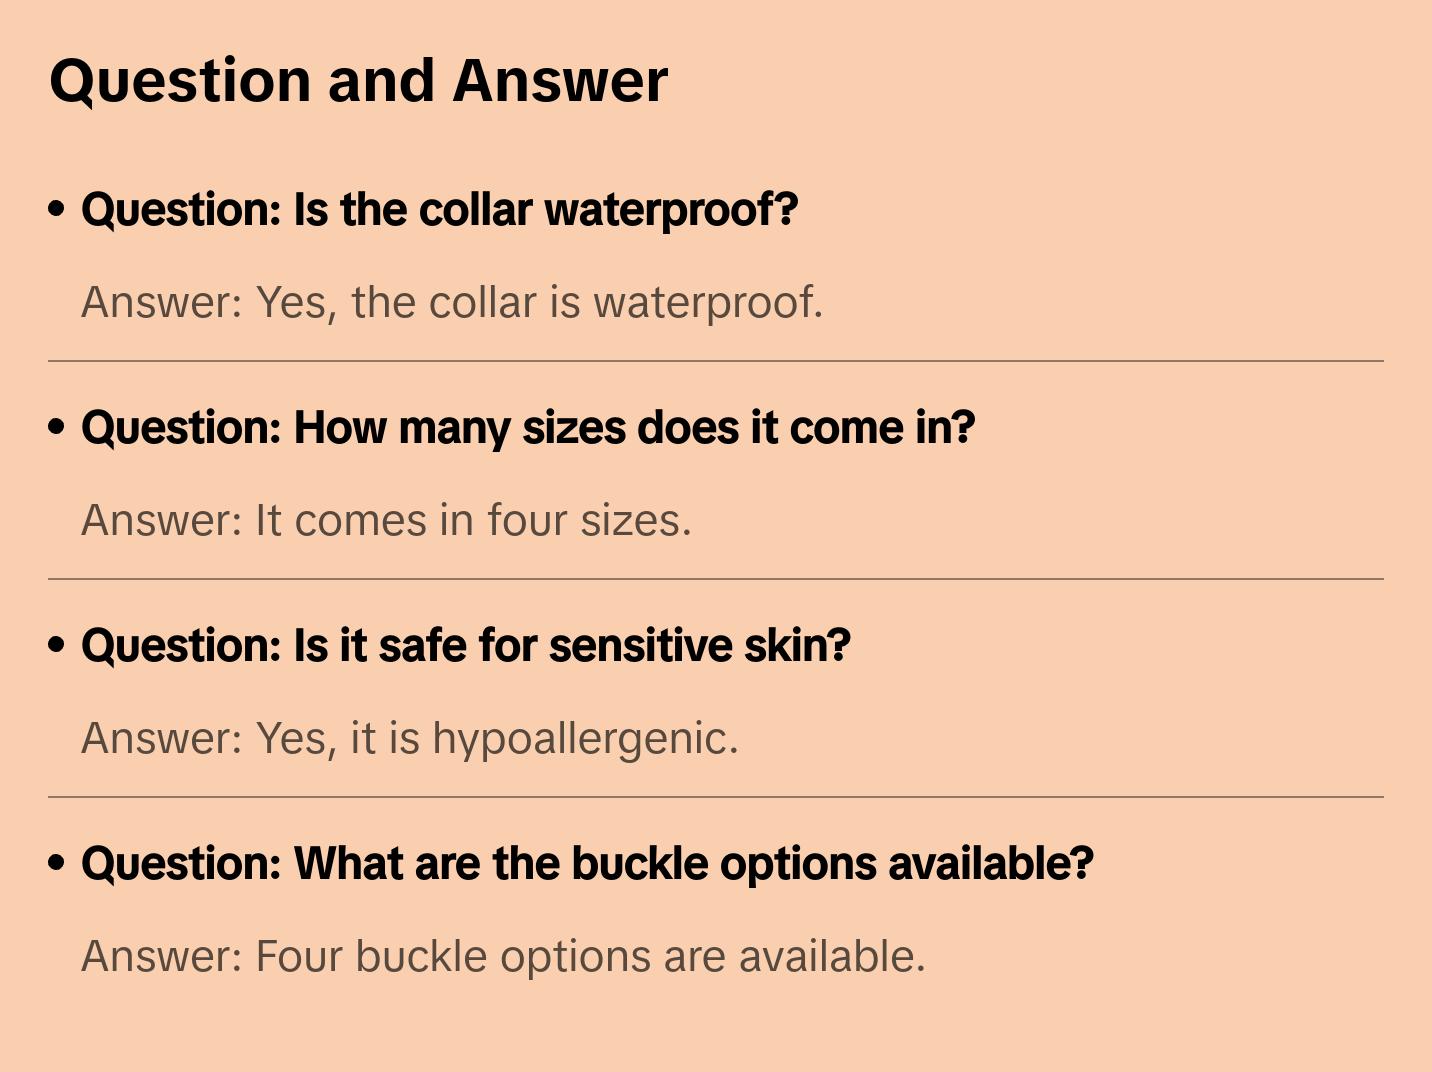1432x1072 pixels.
Task: Select the "How many sizes" question
Action: pos(528,428)
